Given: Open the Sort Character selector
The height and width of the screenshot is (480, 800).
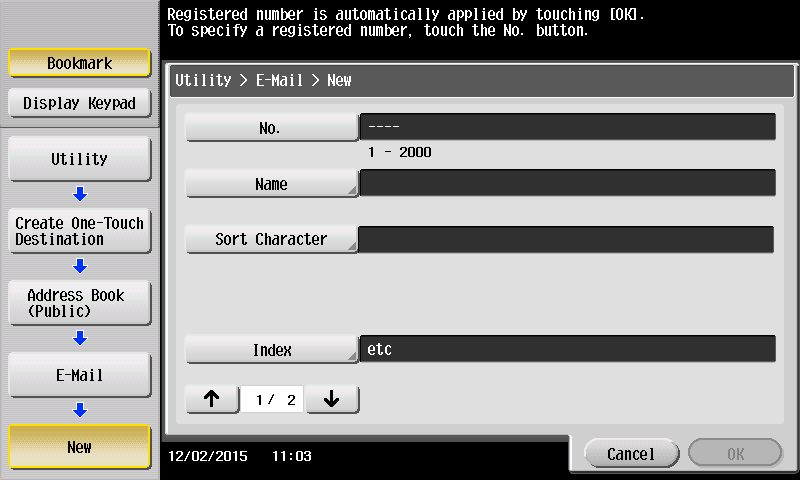Looking at the screenshot, I should pyautogui.click(x=271, y=240).
